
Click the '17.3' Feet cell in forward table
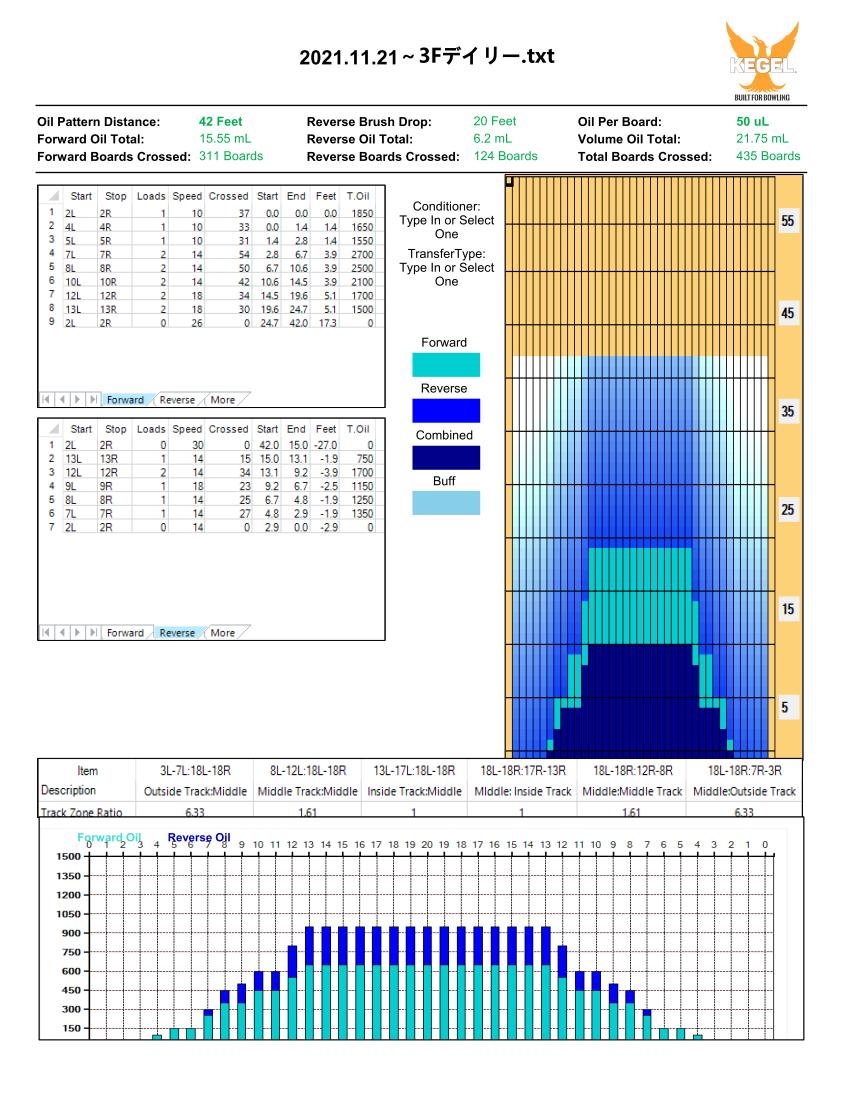click(327, 323)
